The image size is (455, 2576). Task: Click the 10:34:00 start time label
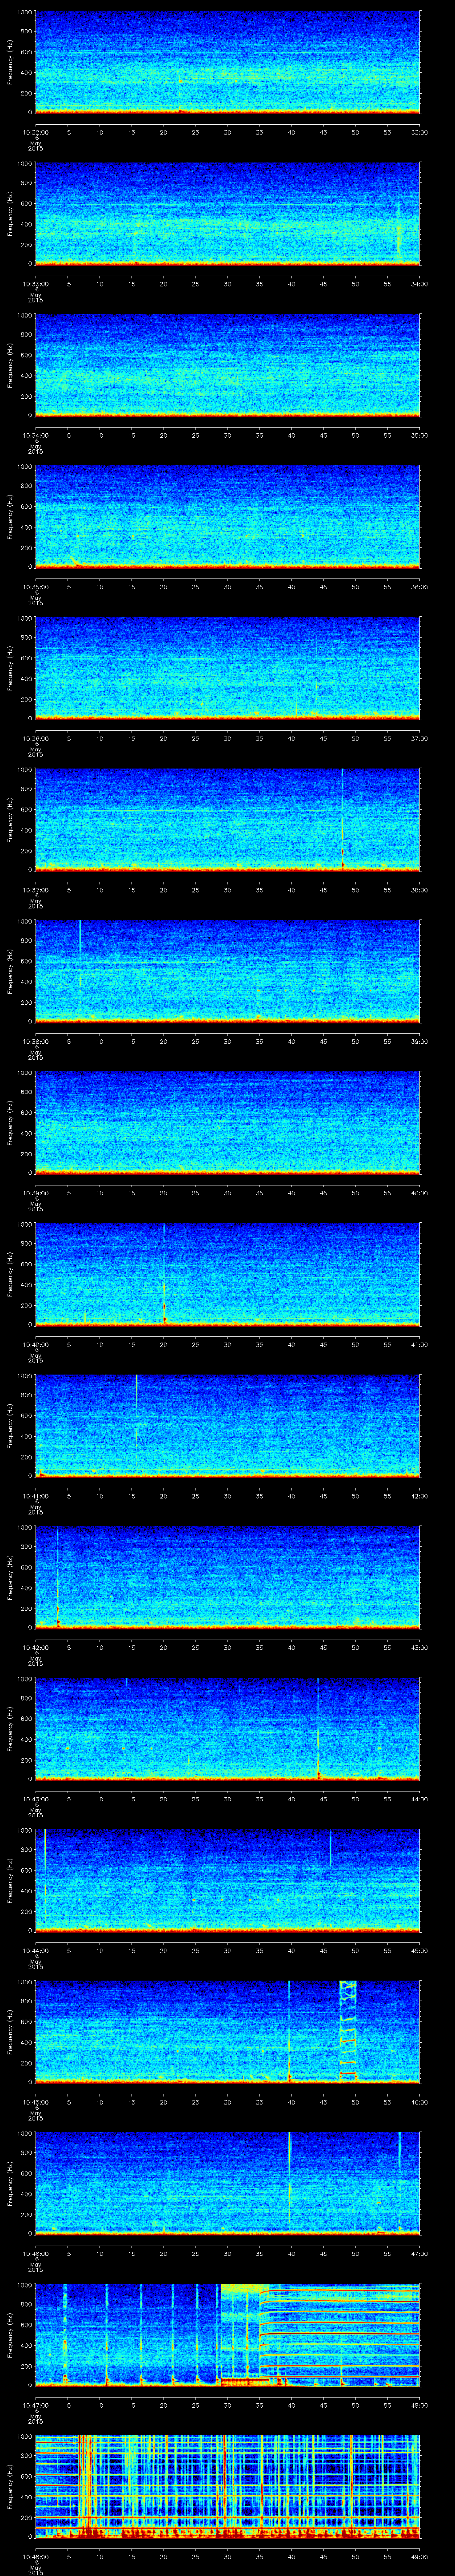pos(35,435)
